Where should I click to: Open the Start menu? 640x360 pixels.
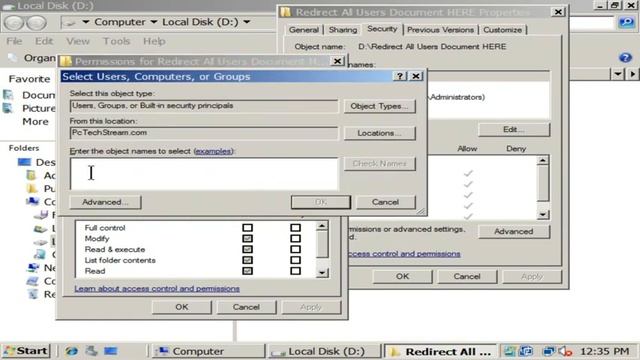(x=26, y=351)
